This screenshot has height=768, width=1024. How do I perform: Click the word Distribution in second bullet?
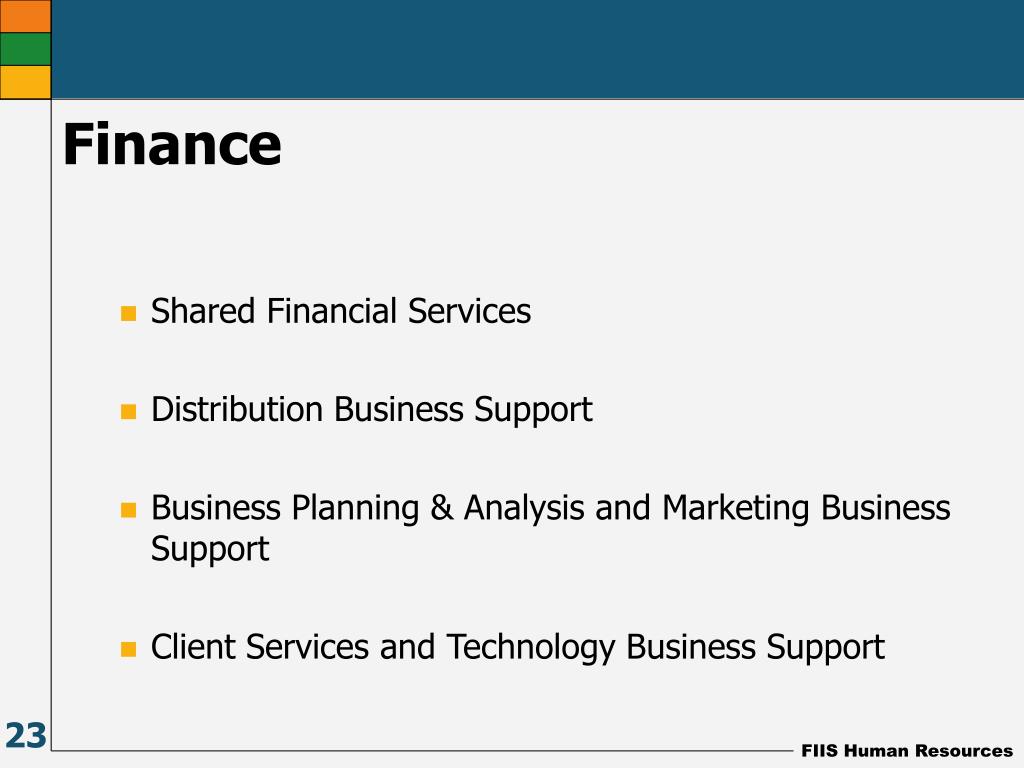237,410
